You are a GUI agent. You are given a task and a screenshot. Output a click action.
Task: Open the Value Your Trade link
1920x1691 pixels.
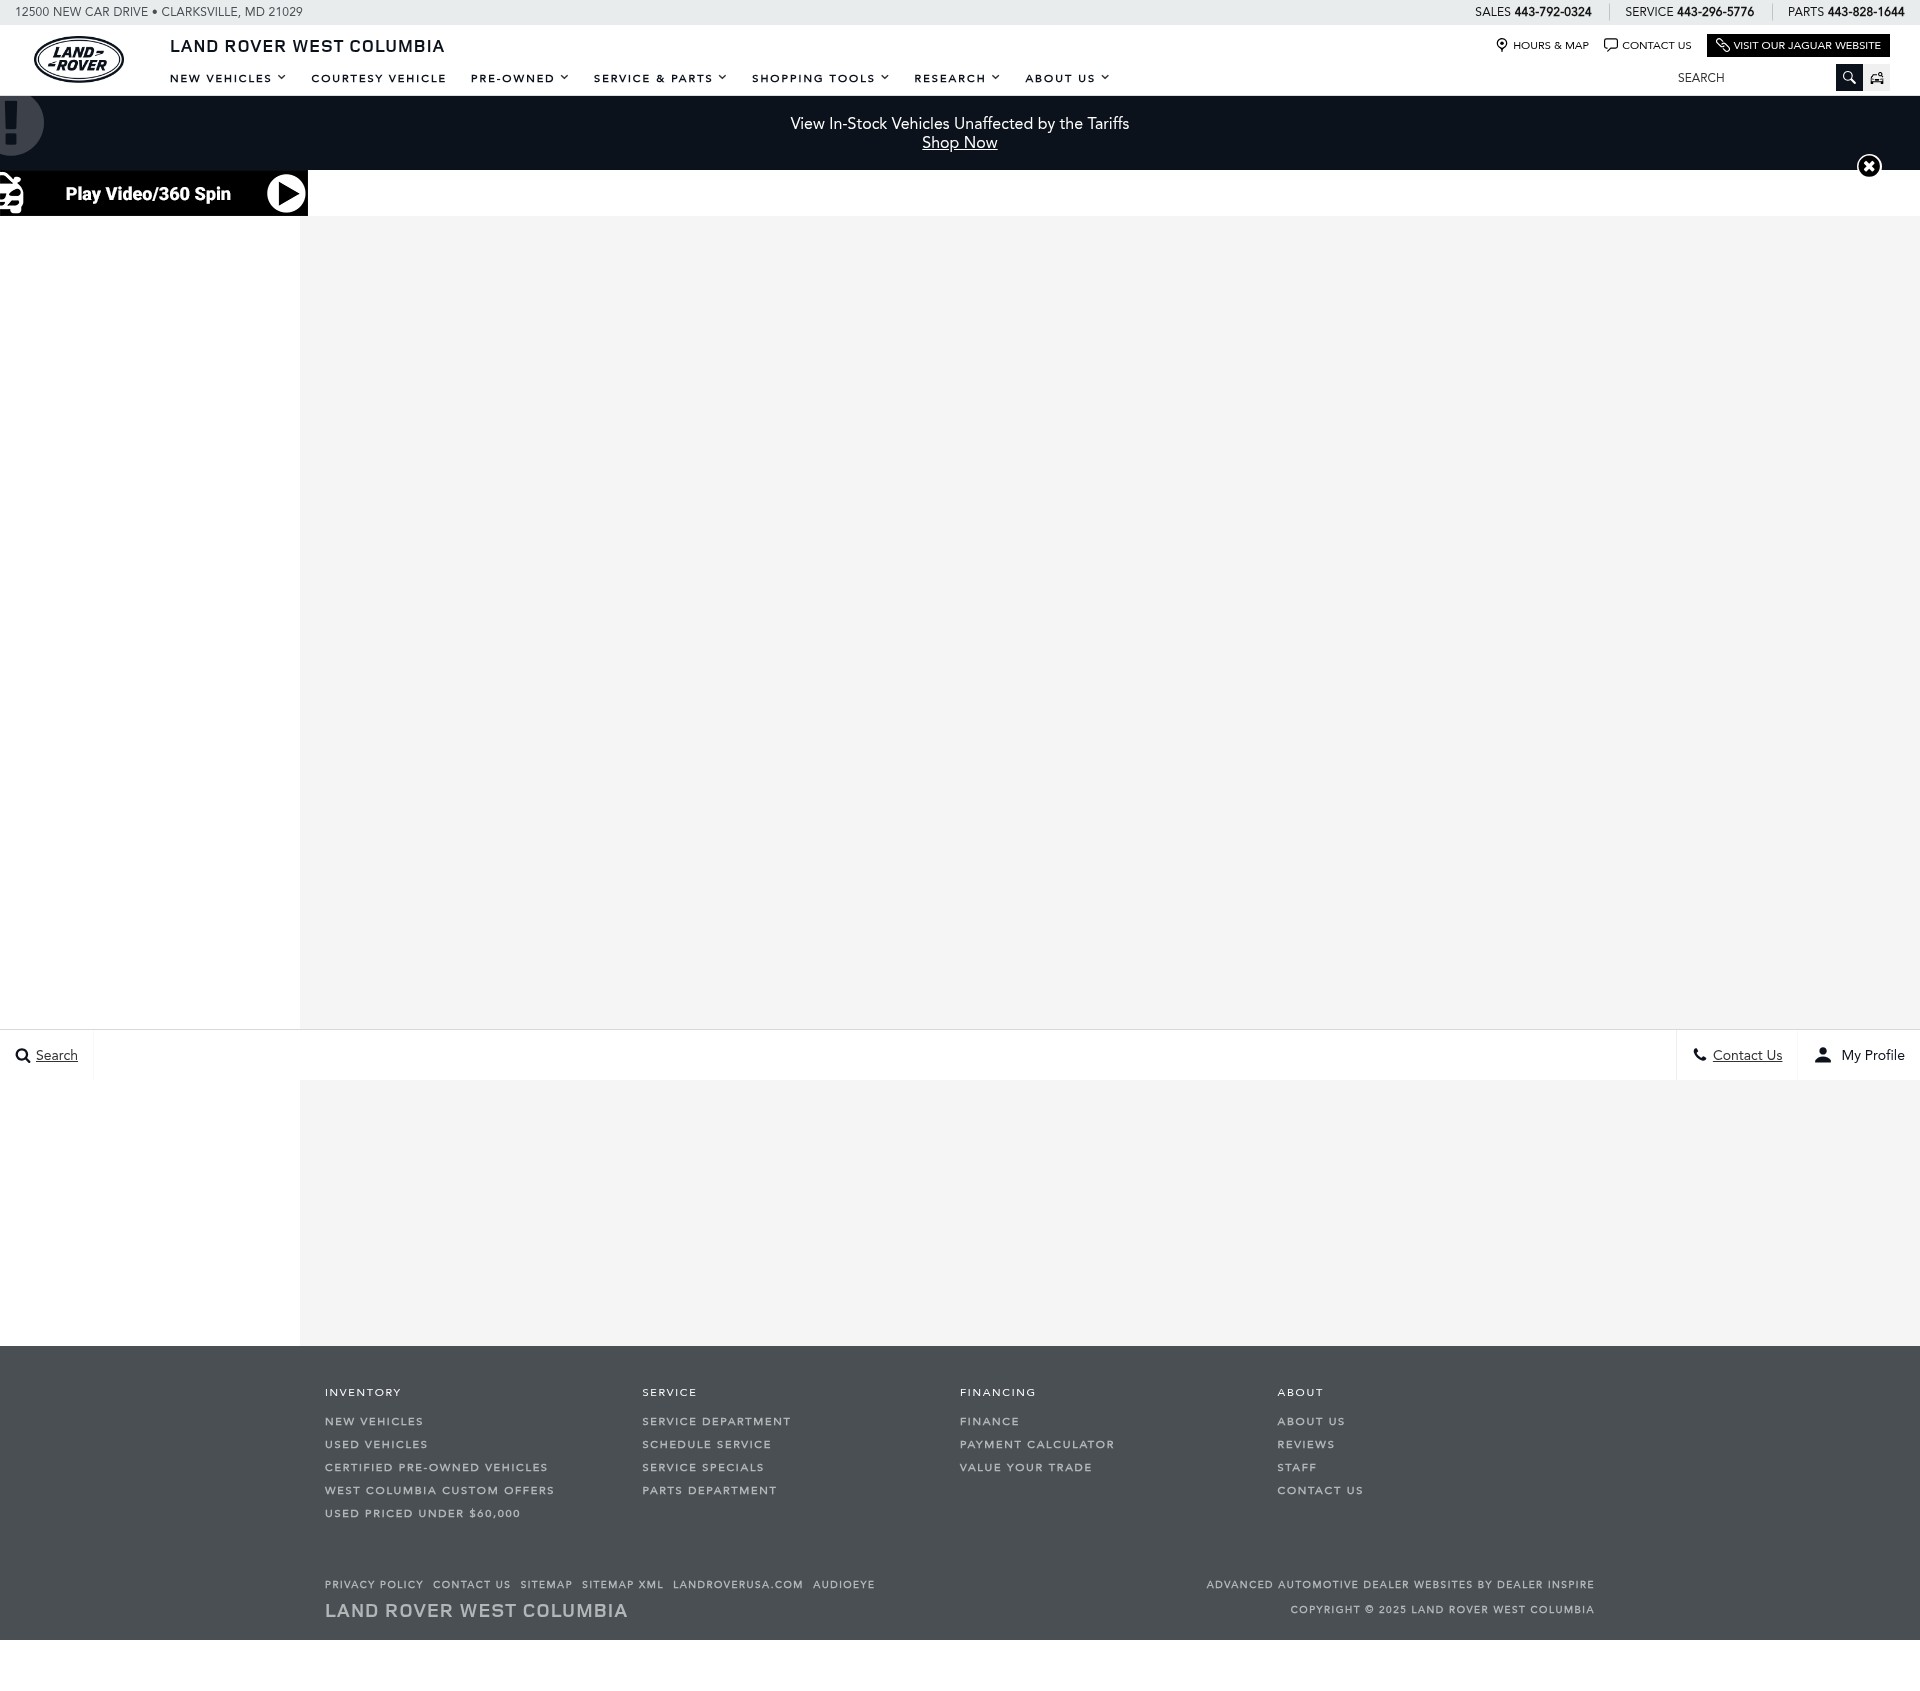pos(1025,1467)
